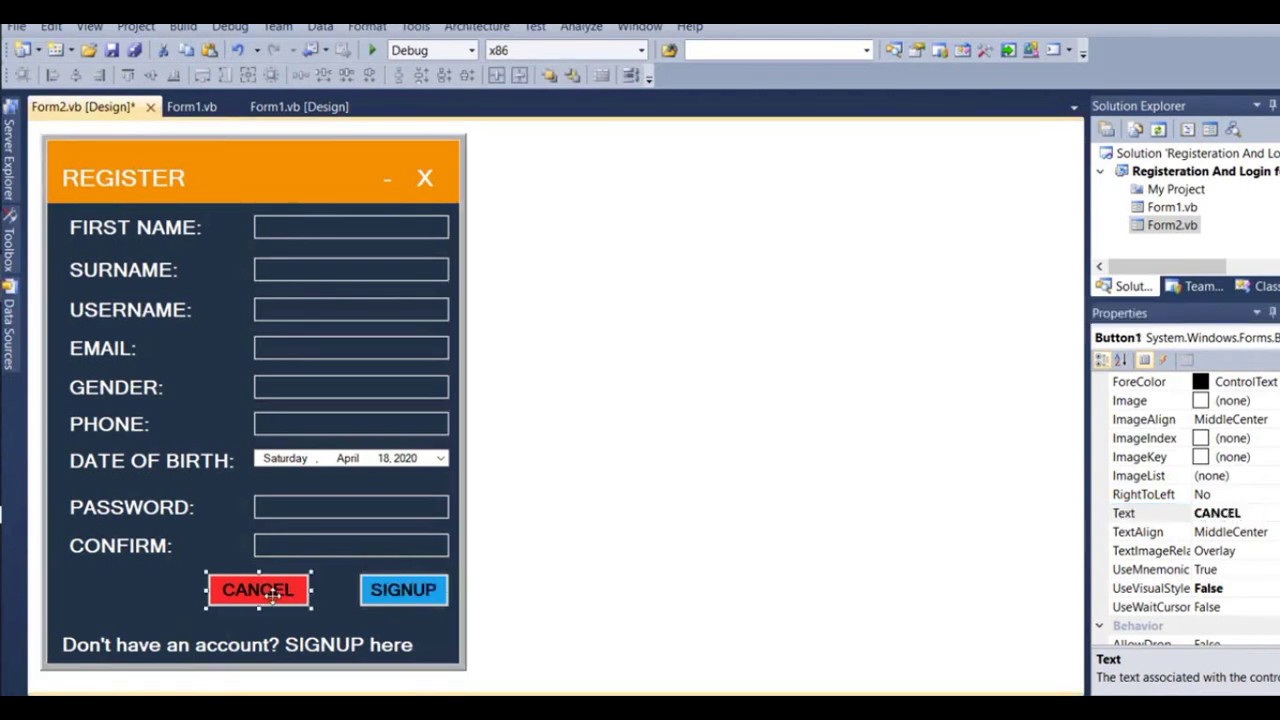Image resolution: width=1280 pixels, height=720 pixels.
Task: Open the Team Explorer tab
Action: pos(1195,286)
